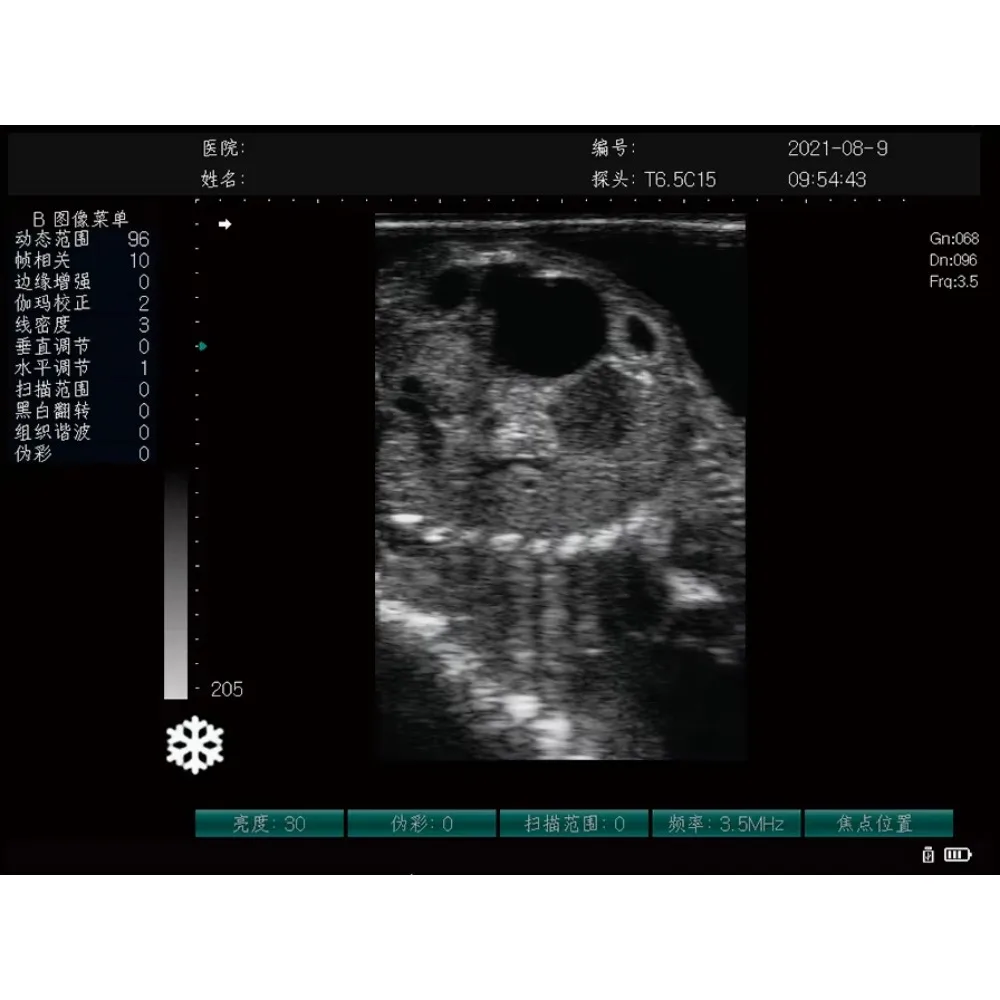Select the 焦点位置 button
1000x1000 pixels.
coord(879,823)
